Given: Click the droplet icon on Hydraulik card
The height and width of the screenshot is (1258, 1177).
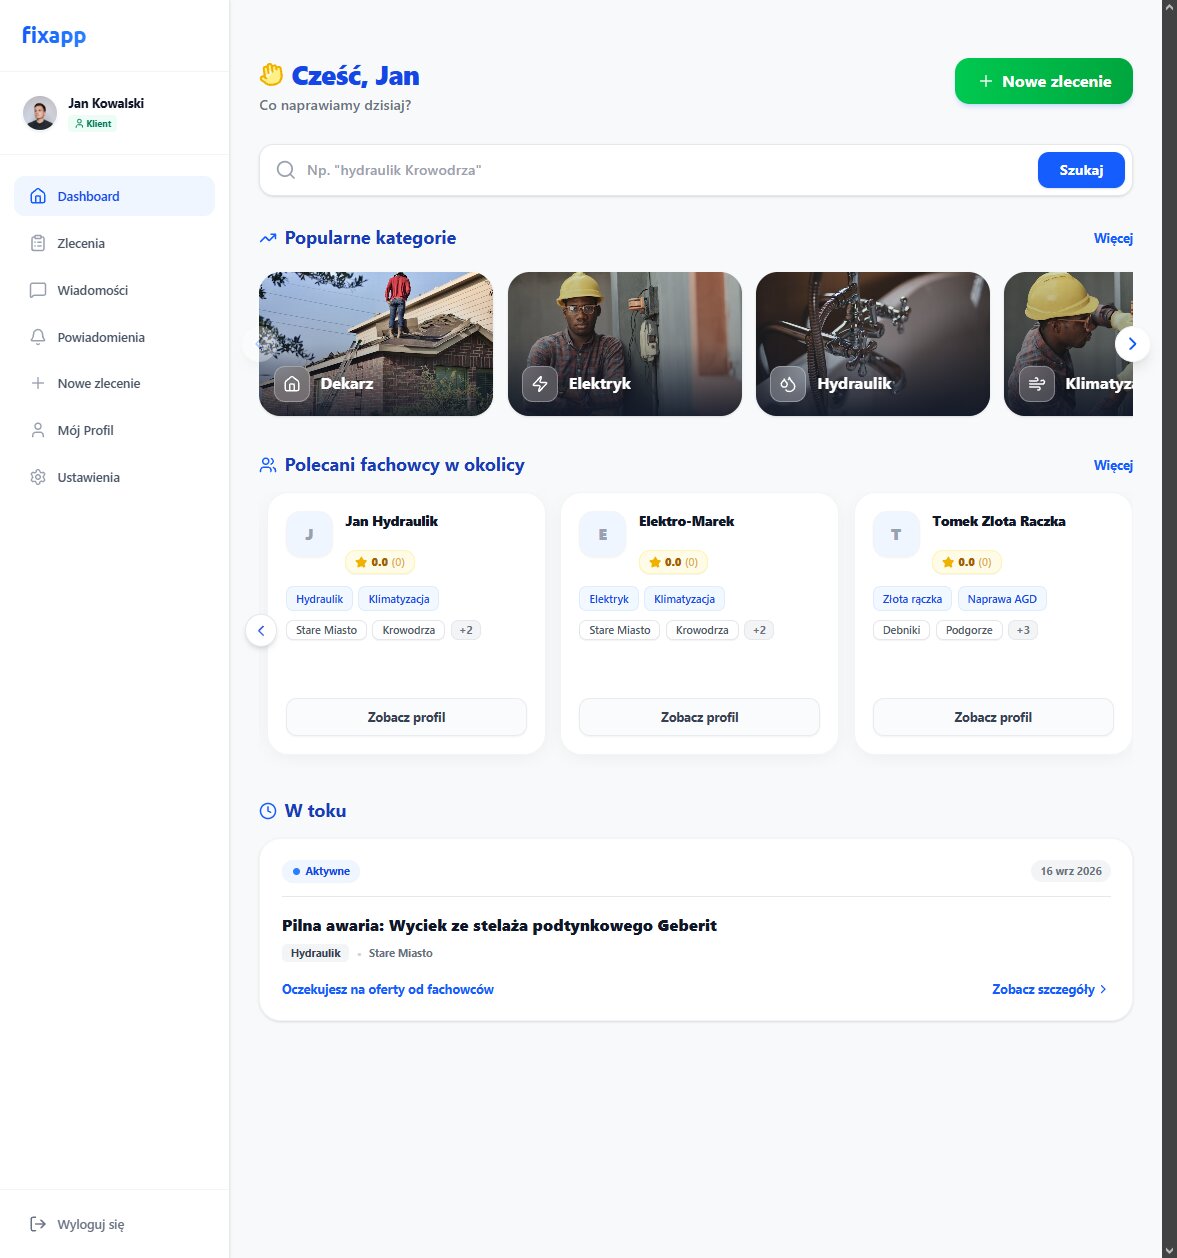Looking at the screenshot, I should tap(788, 383).
